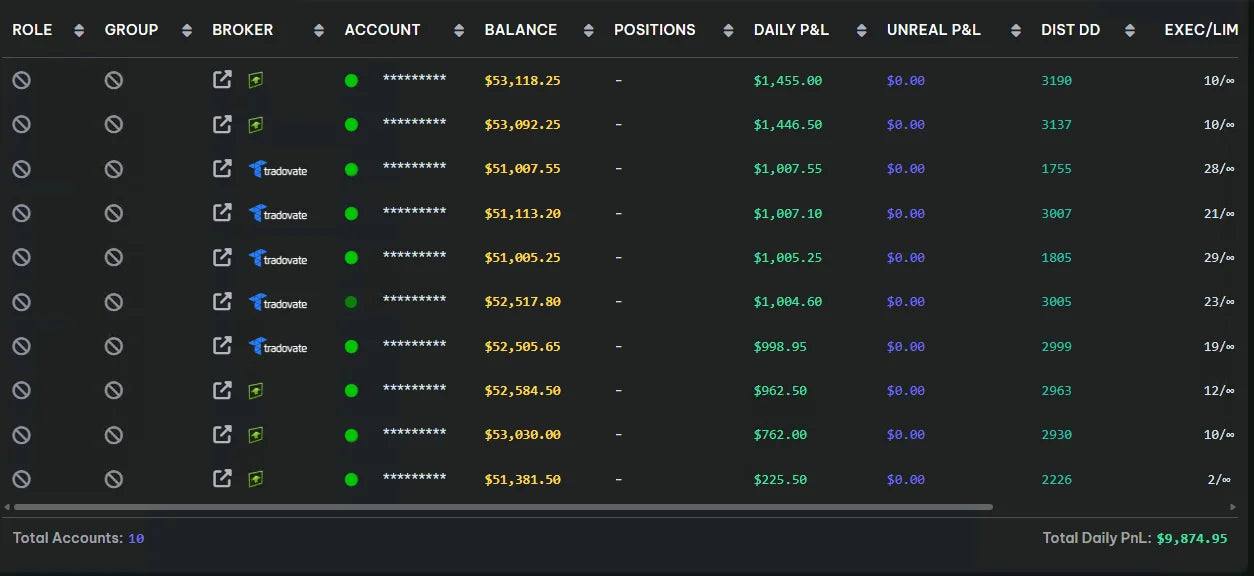Select daily P&L value $1,446.50

pyautogui.click(x=788, y=125)
